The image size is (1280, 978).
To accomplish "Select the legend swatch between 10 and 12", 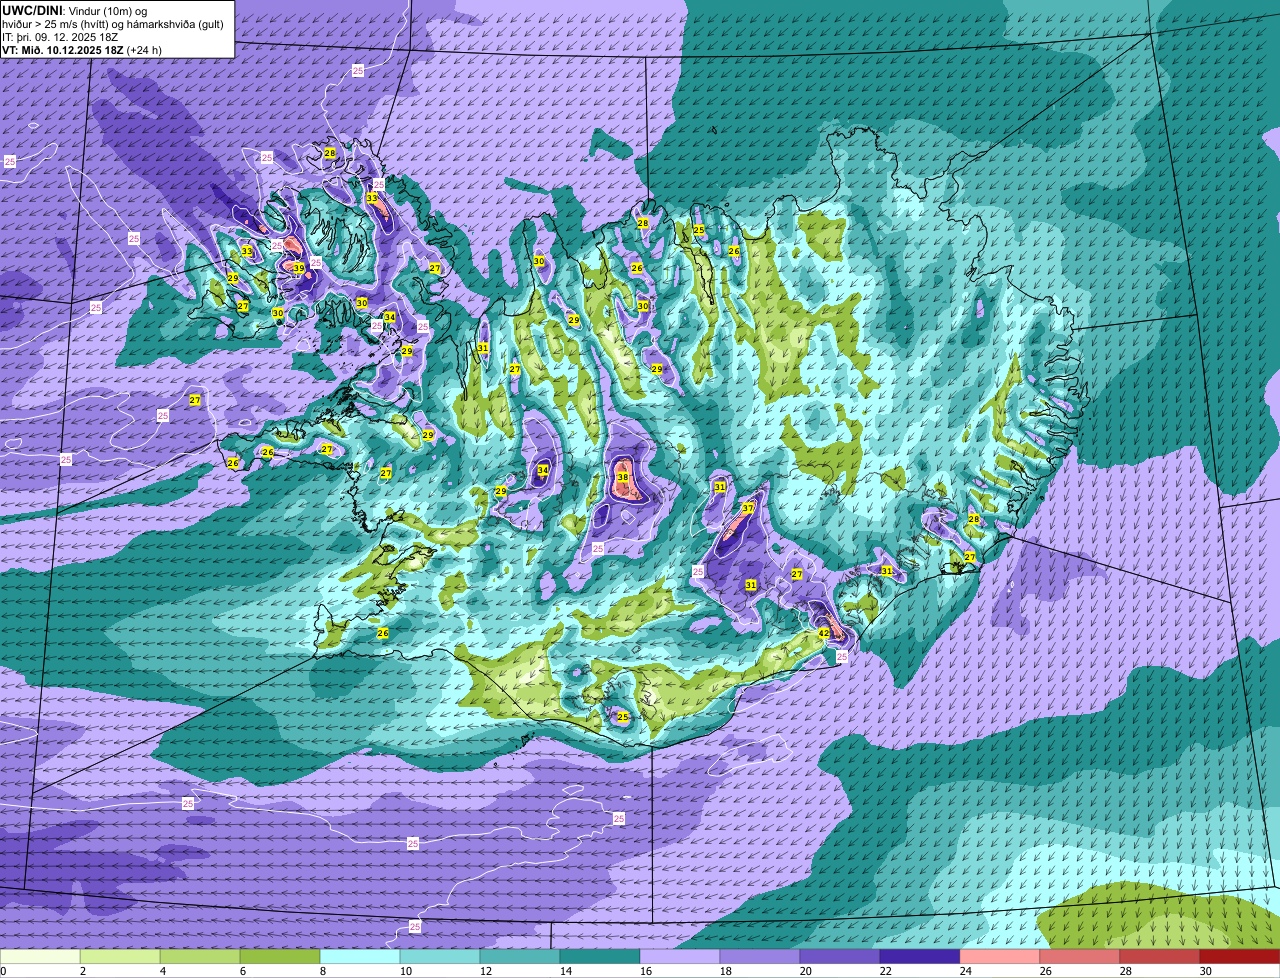I will [440, 957].
